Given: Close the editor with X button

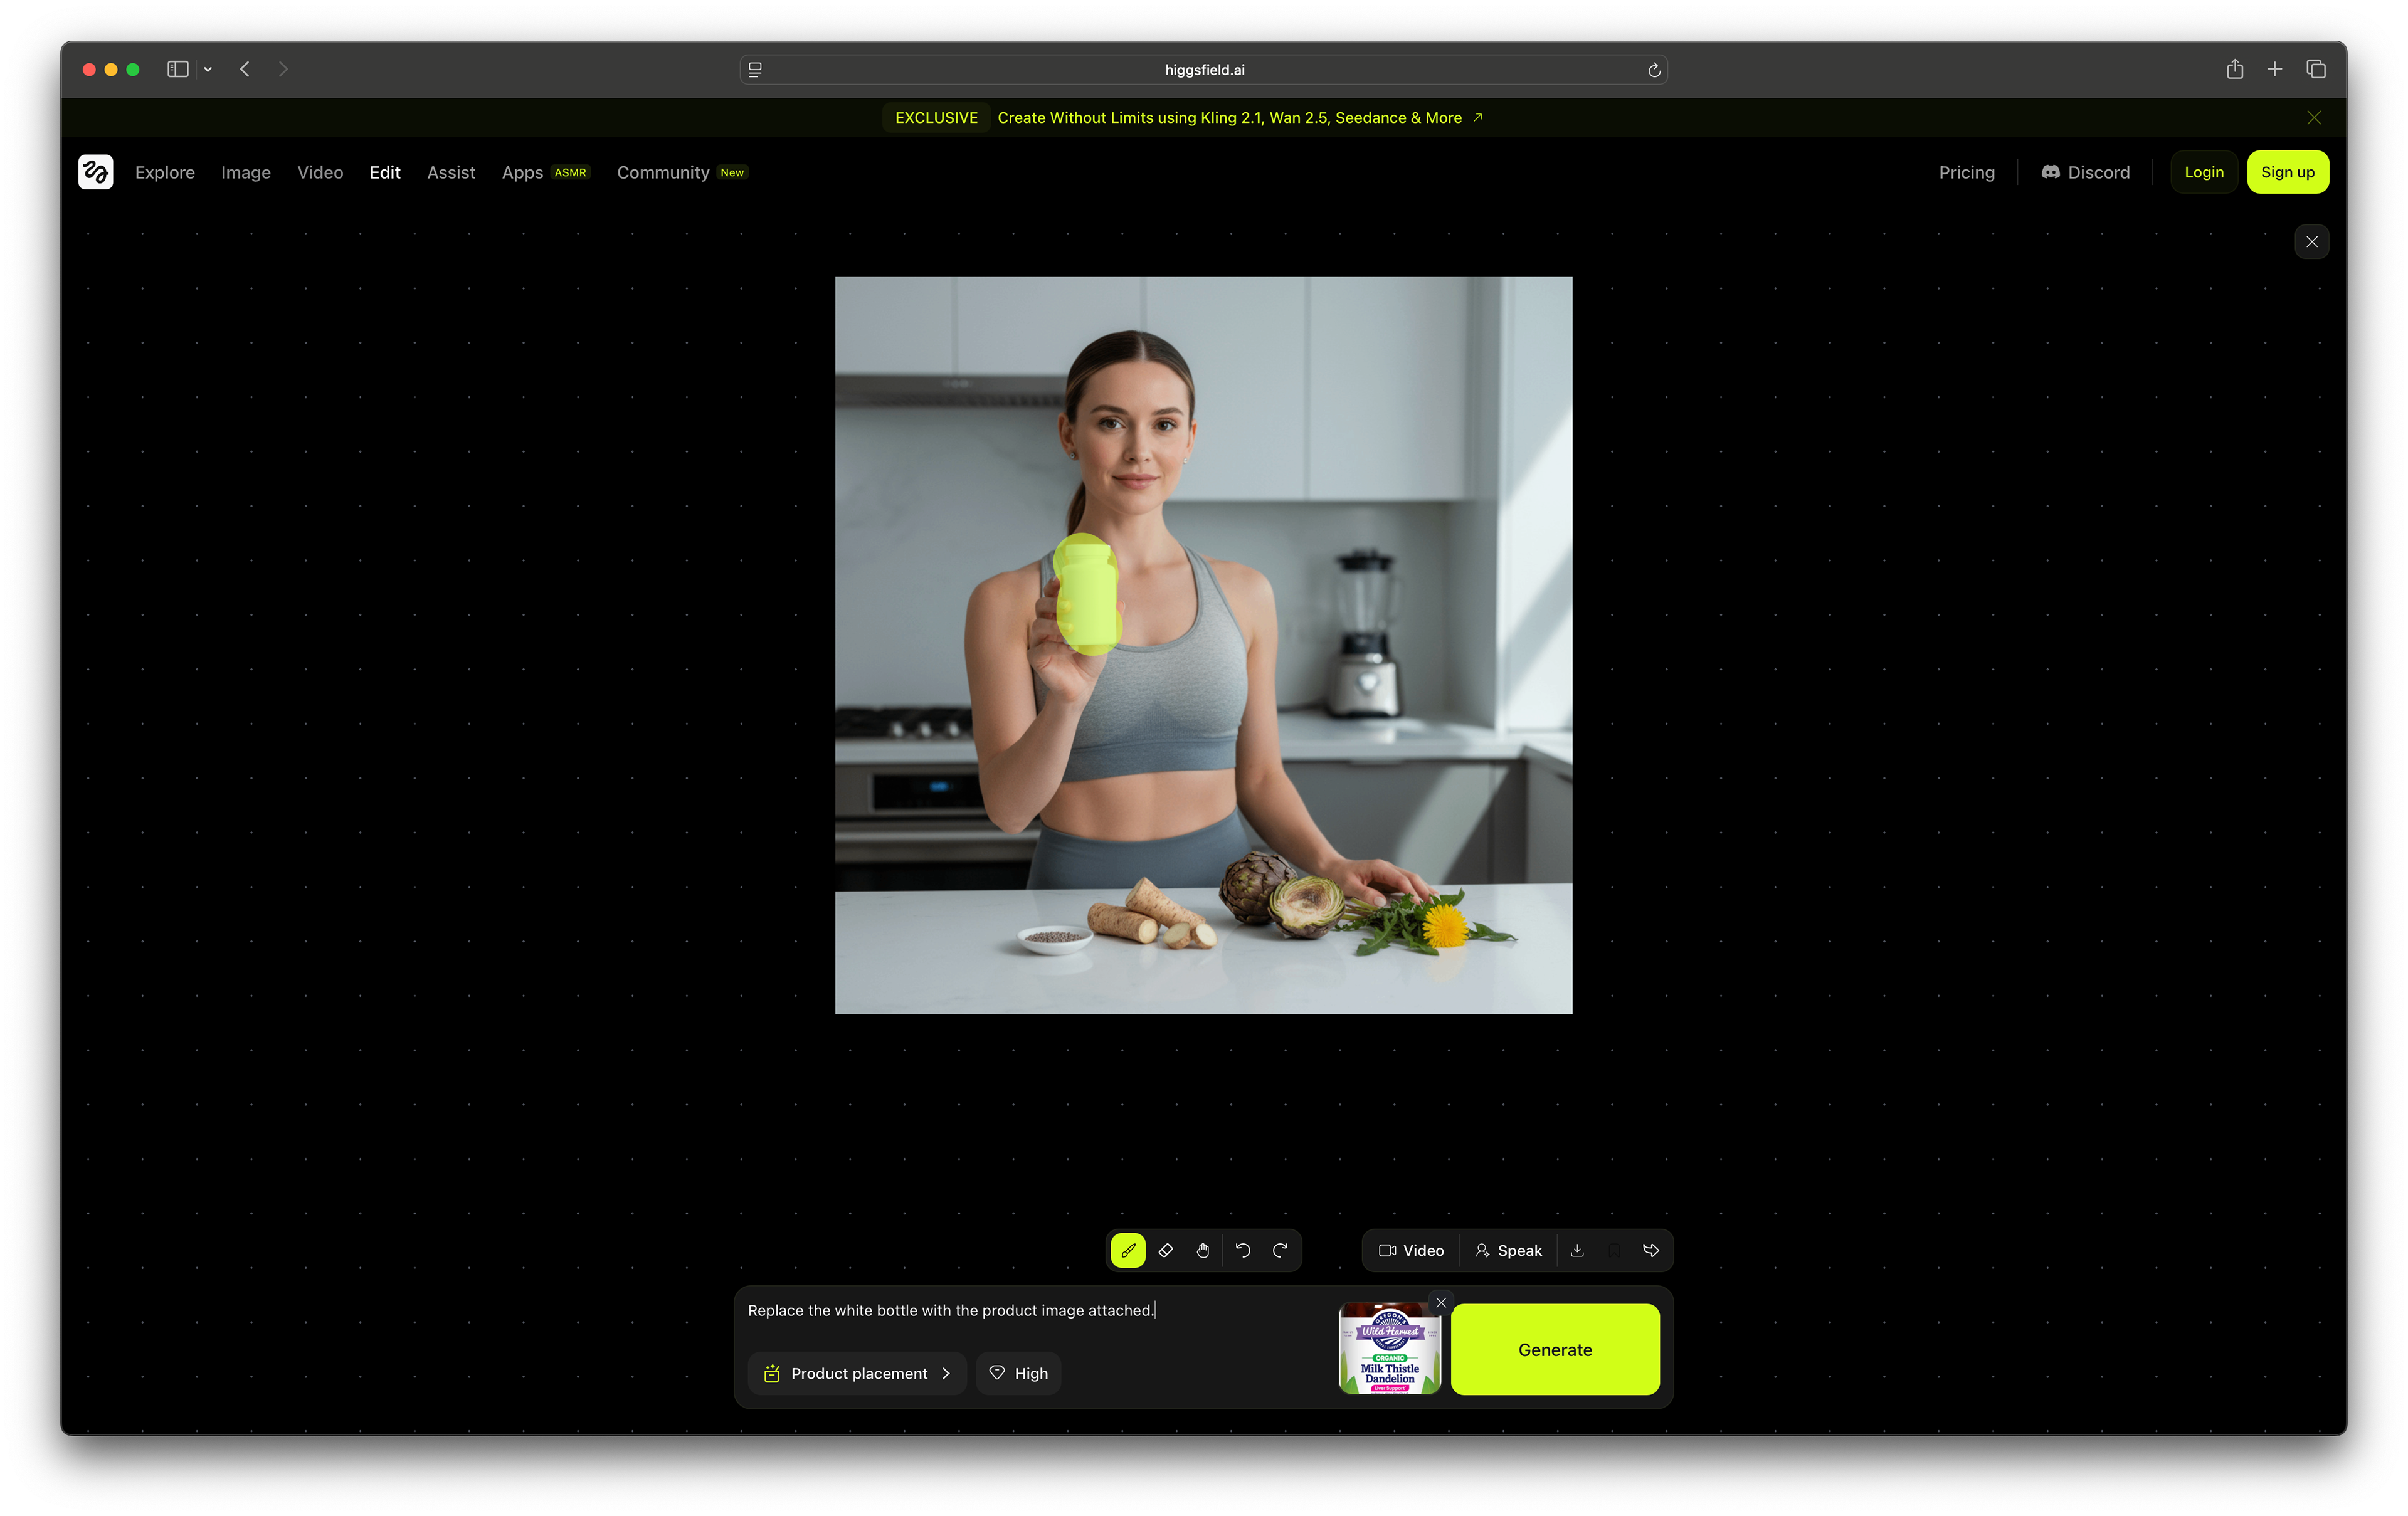Looking at the screenshot, I should pos(2311,242).
